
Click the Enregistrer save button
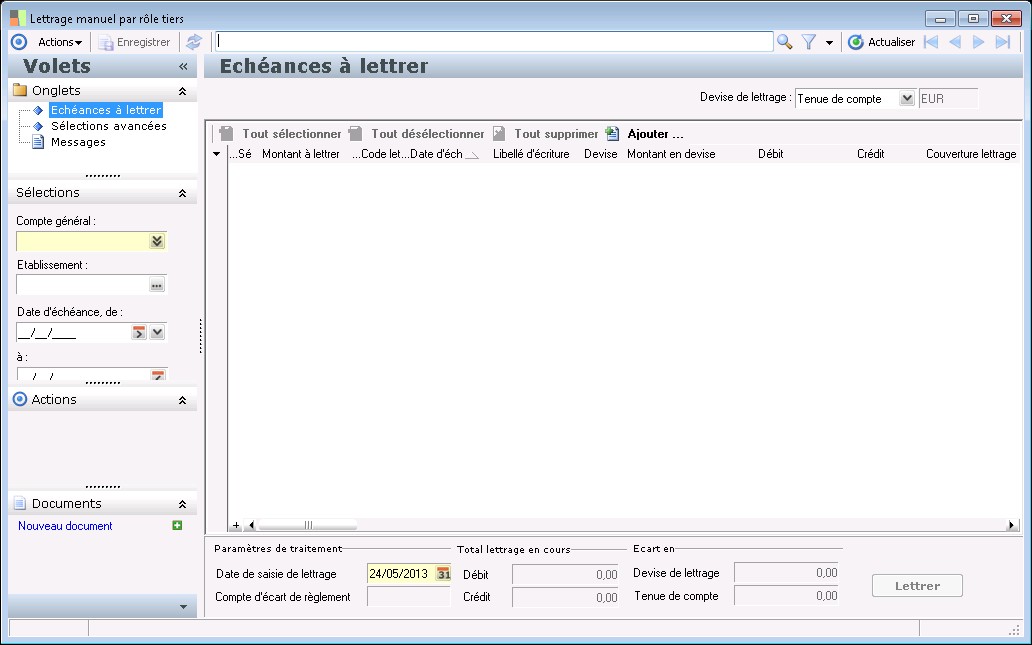[x=134, y=42]
